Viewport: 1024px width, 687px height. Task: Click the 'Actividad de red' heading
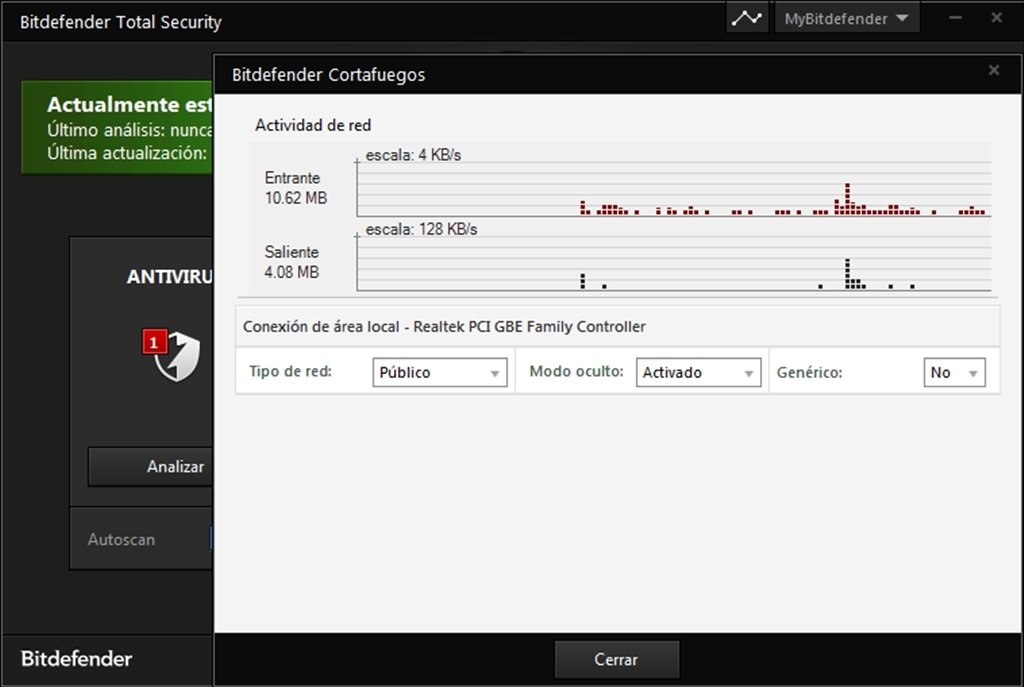313,125
